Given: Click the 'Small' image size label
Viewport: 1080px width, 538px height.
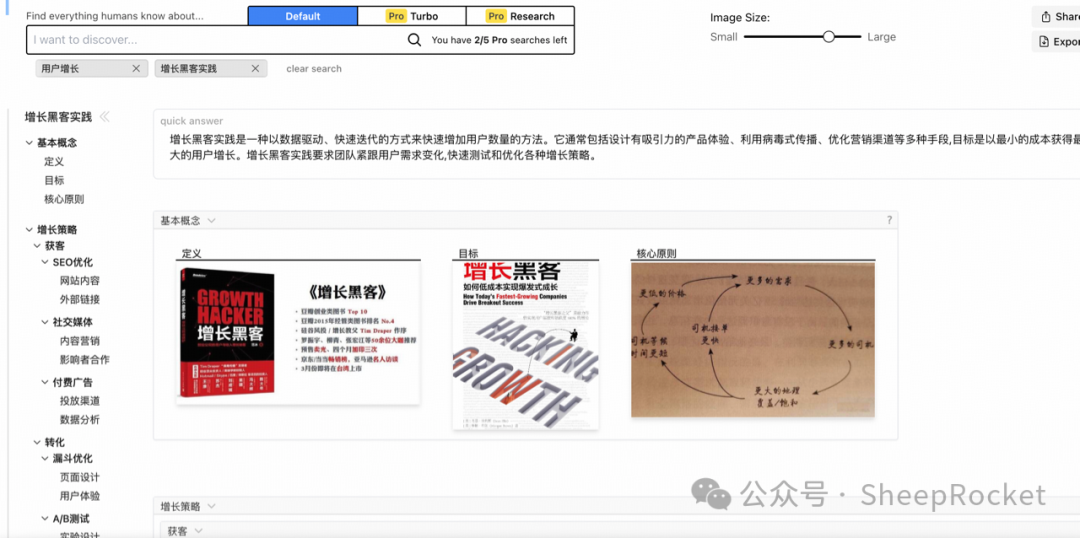Looking at the screenshot, I should point(724,37).
